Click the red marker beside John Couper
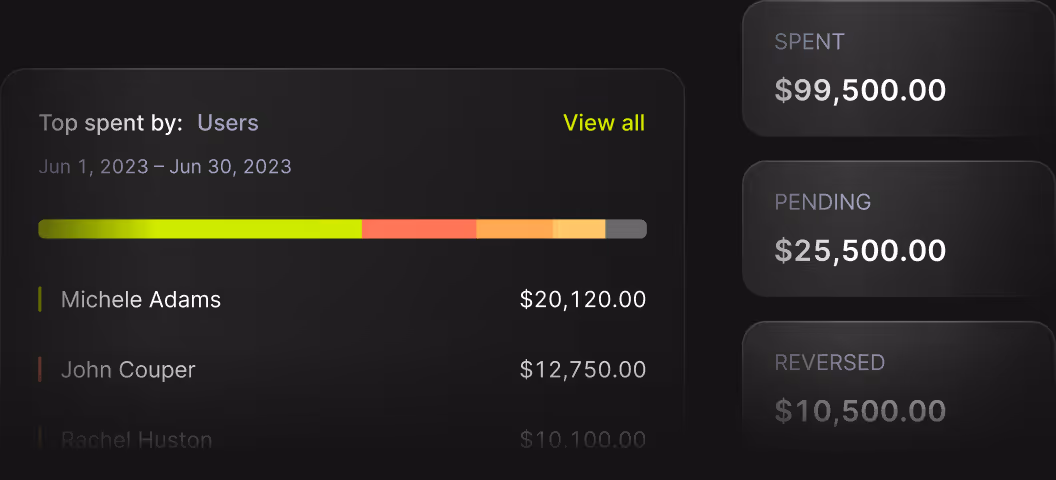1056x480 pixels. coord(40,370)
